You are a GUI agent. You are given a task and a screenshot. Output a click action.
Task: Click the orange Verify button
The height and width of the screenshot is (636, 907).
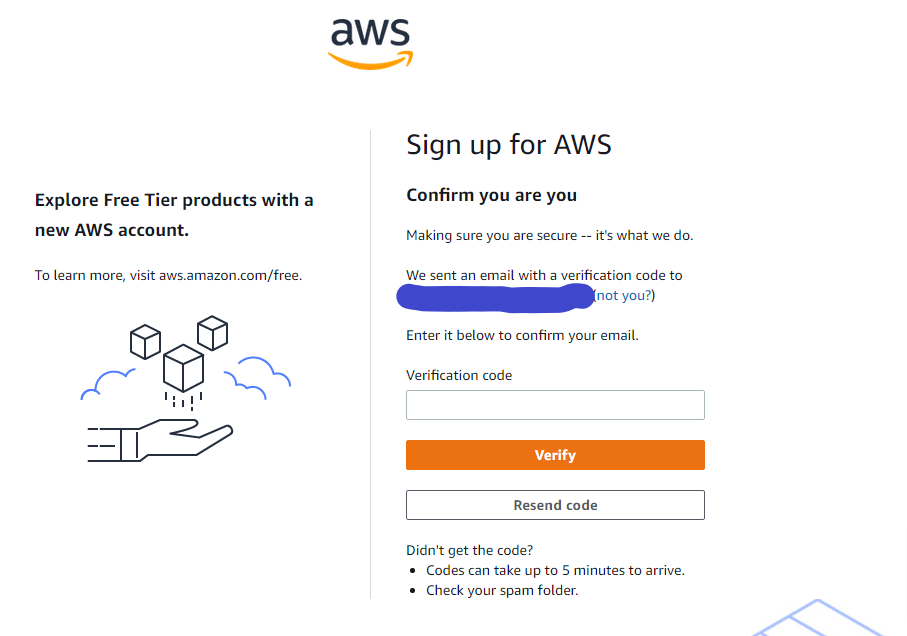555,455
